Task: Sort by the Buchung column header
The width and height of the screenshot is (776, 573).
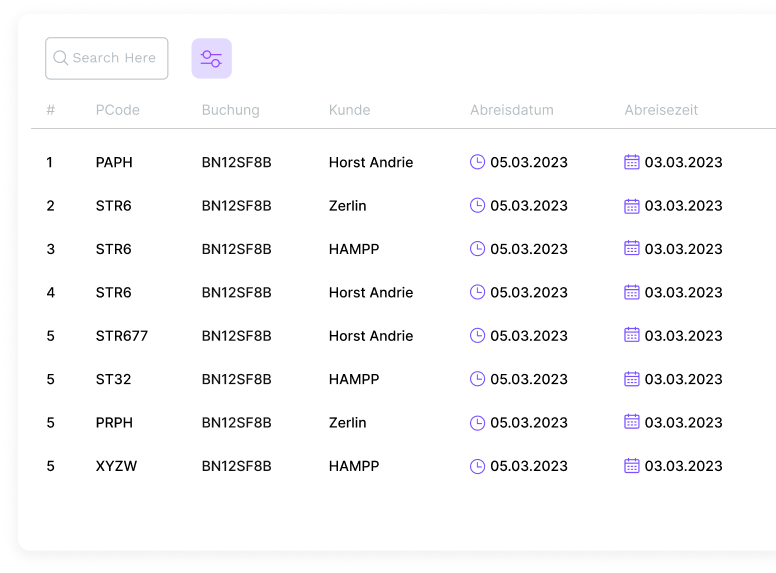Action: pos(230,110)
